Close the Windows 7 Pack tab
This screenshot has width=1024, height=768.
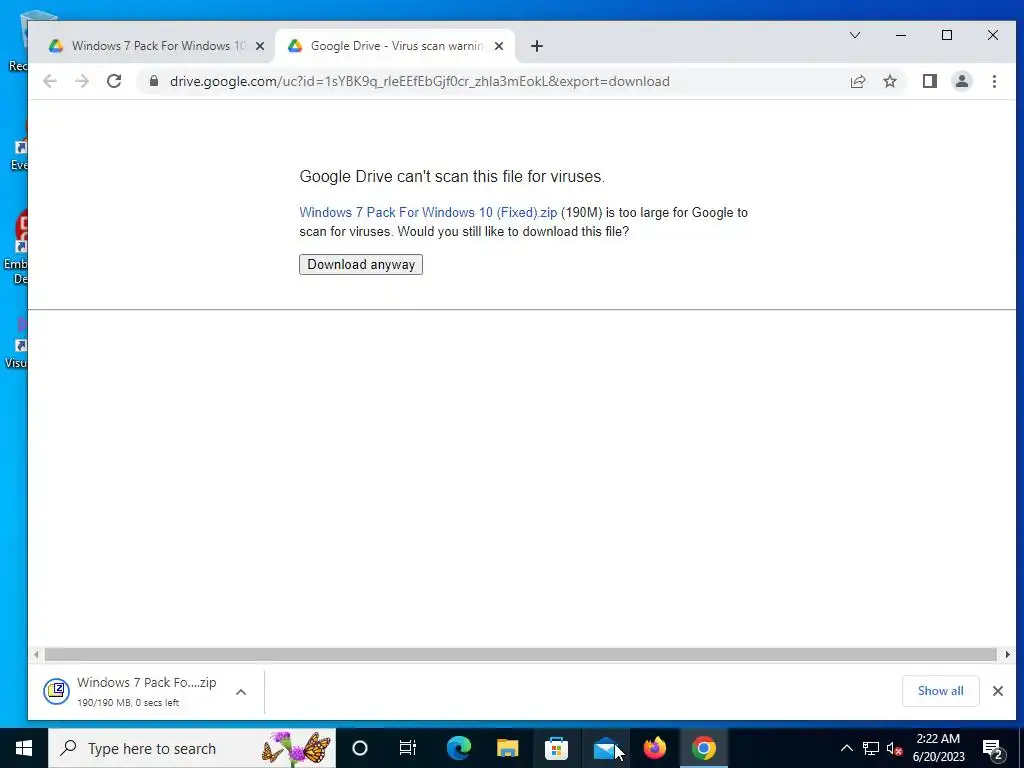[260, 46]
